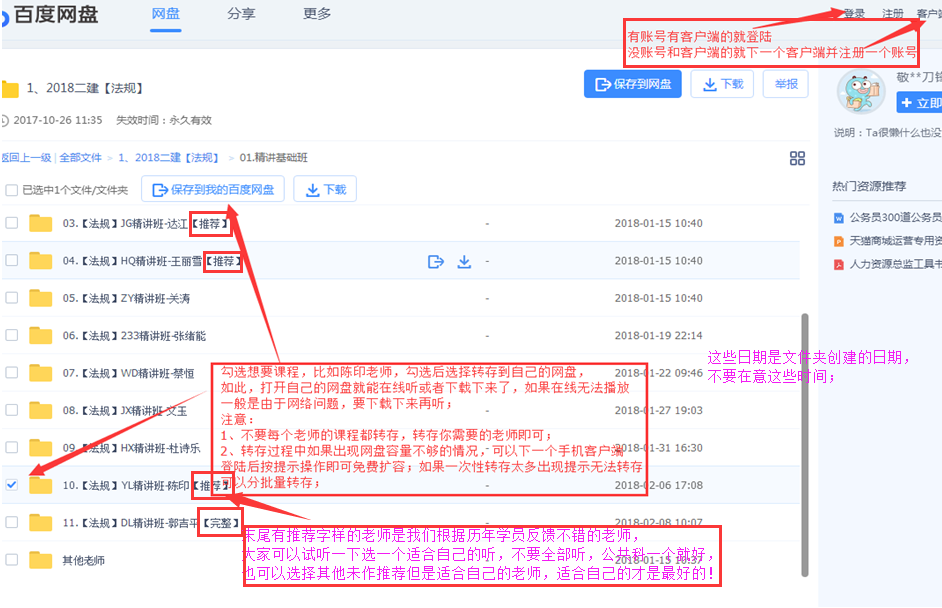The image size is (942, 608).
Task: Open recommended resource 公务员300道公务员
Action: [x=895, y=217]
